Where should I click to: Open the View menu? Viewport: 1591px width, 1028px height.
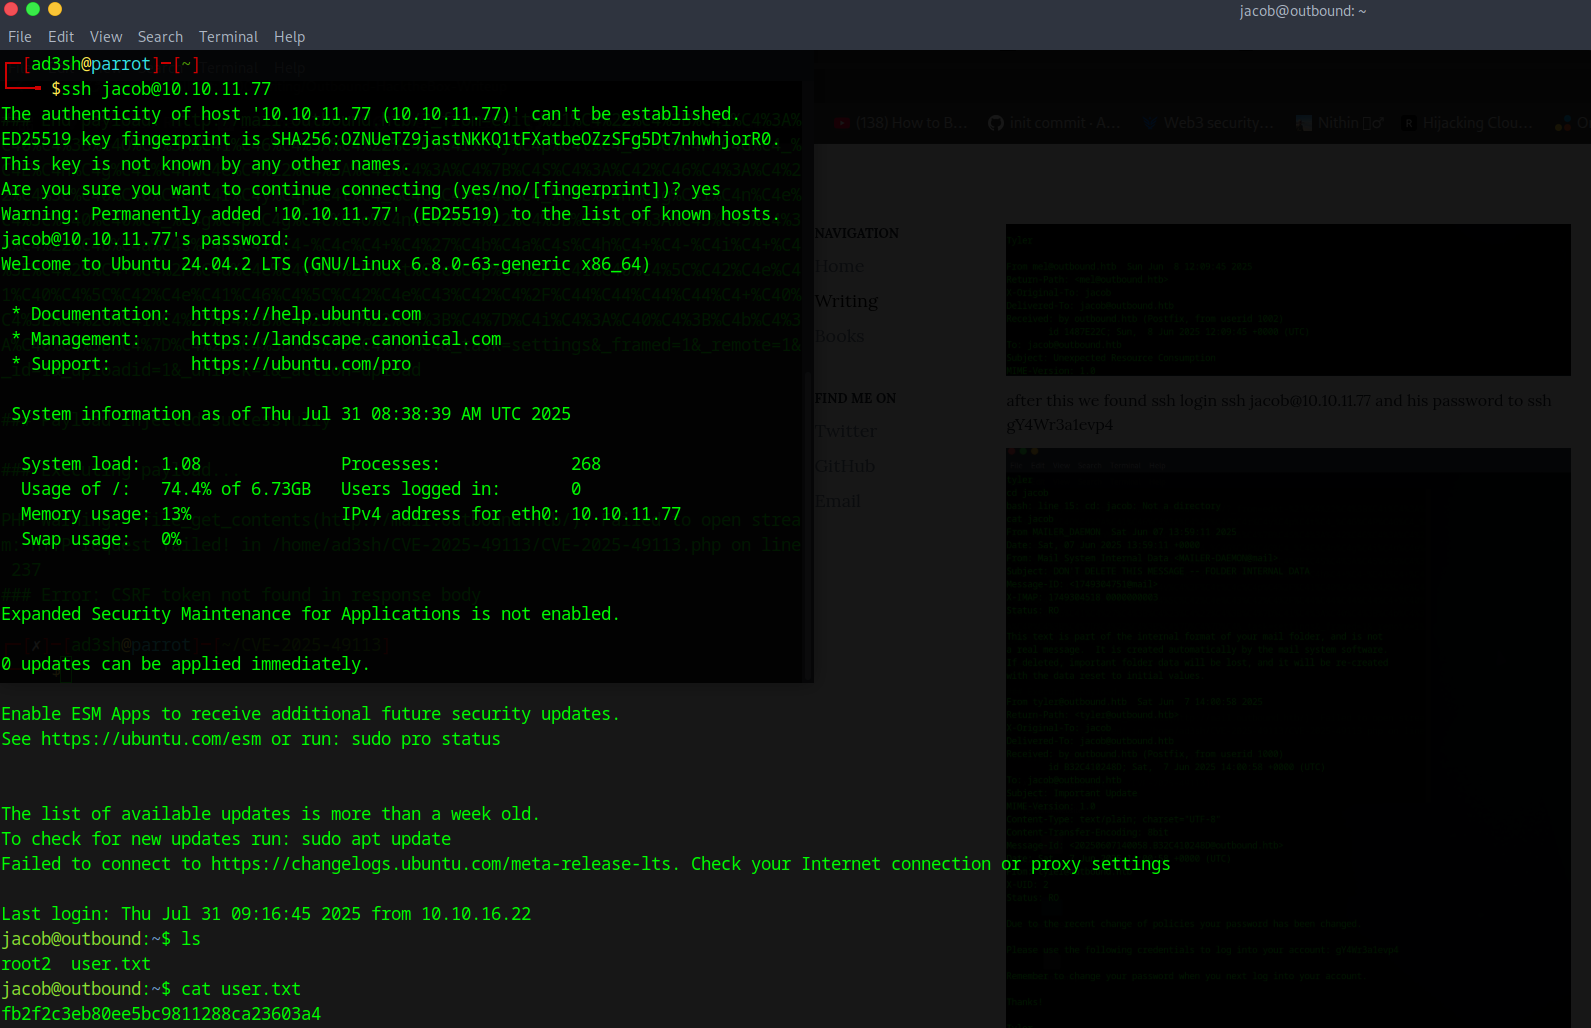(x=106, y=37)
